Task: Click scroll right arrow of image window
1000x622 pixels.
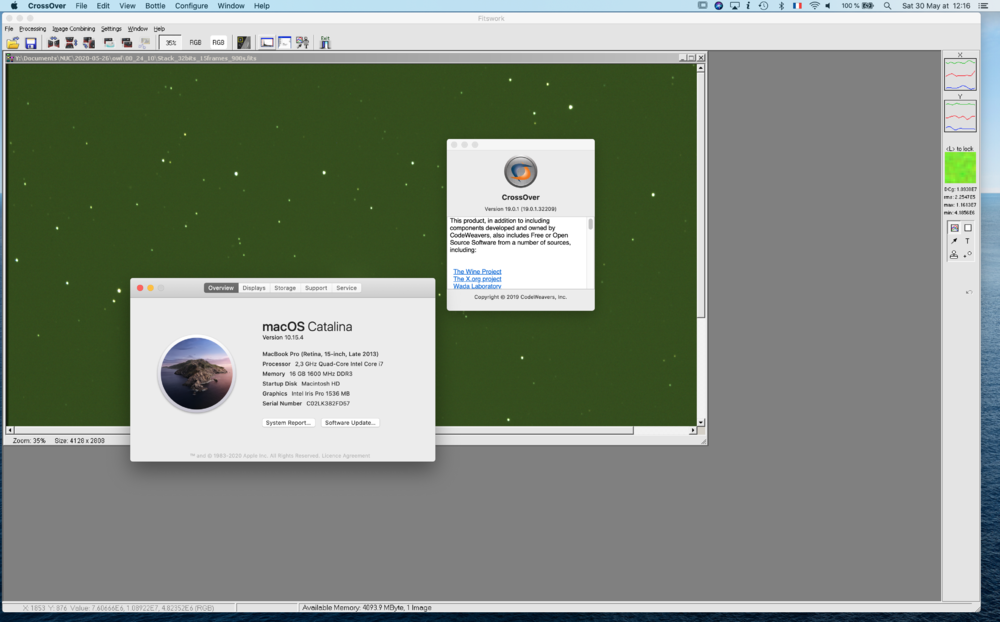Action: pyautogui.click(x=693, y=431)
